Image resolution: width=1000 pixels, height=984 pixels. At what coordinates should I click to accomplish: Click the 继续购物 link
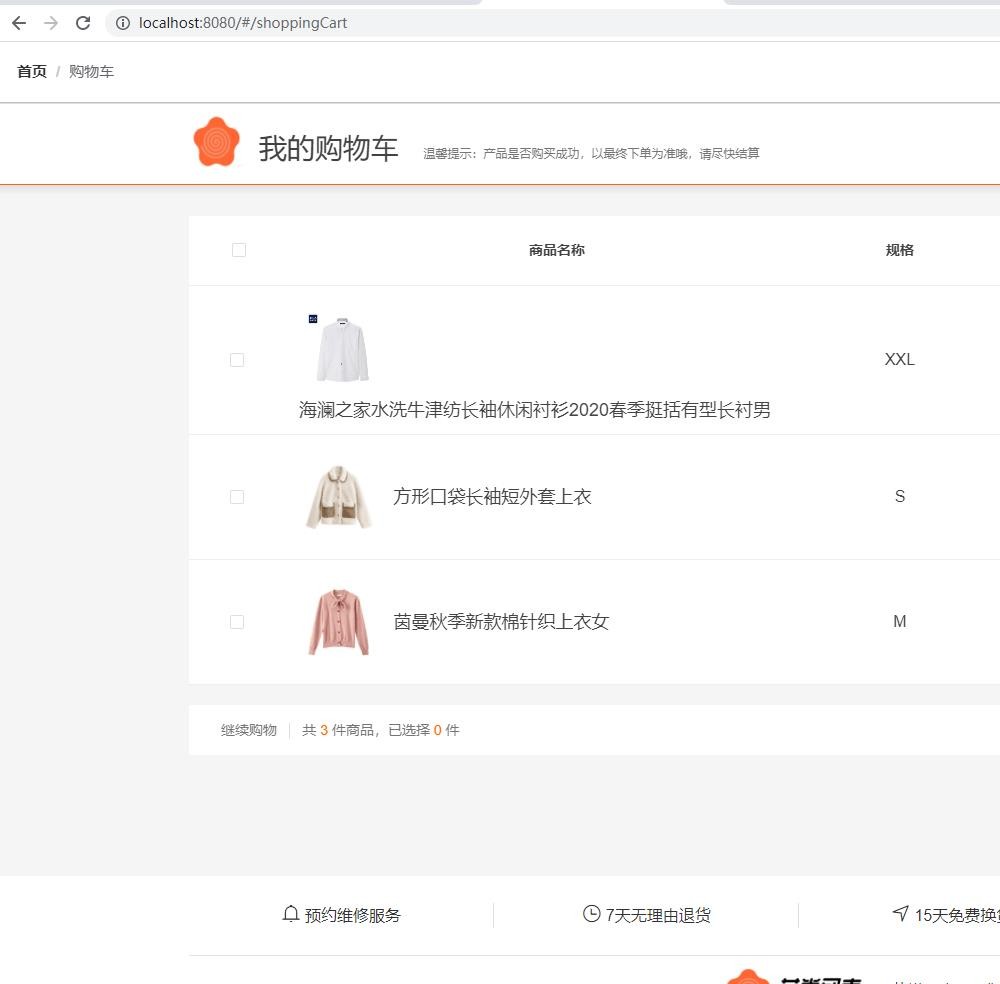249,730
